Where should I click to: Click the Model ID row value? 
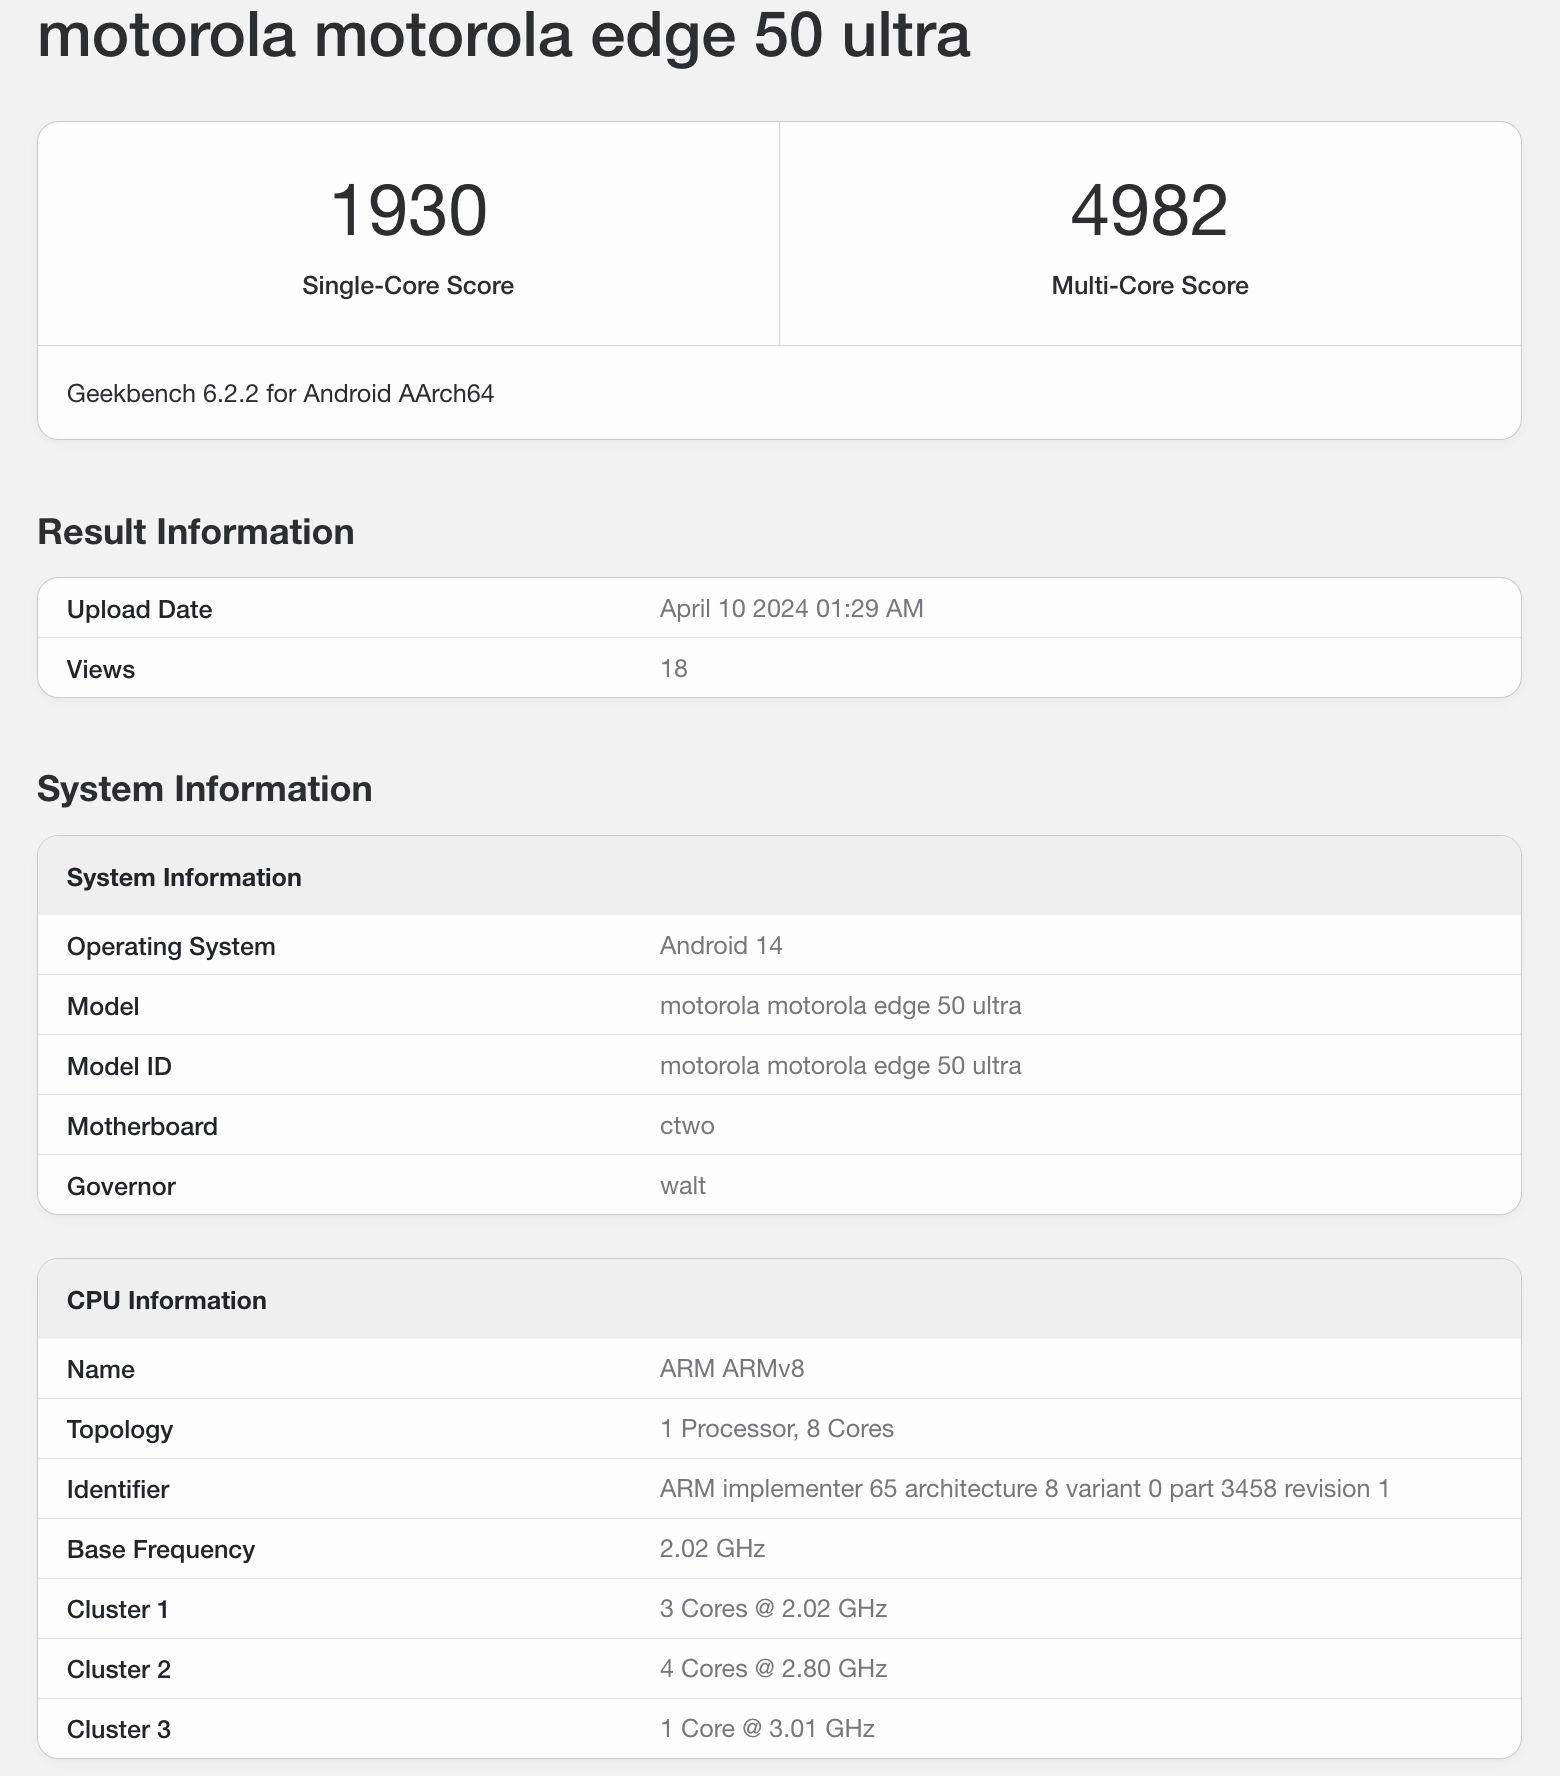tap(840, 1066)
